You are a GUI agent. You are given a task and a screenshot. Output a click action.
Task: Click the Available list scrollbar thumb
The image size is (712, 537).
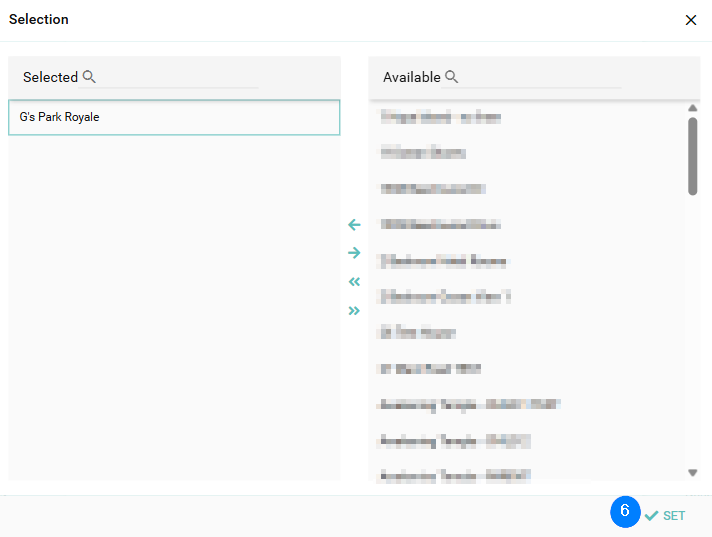[x=692, y=155]
